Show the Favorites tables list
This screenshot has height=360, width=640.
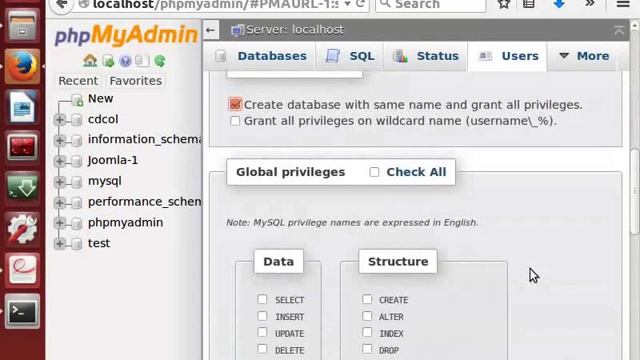(136, 81)
